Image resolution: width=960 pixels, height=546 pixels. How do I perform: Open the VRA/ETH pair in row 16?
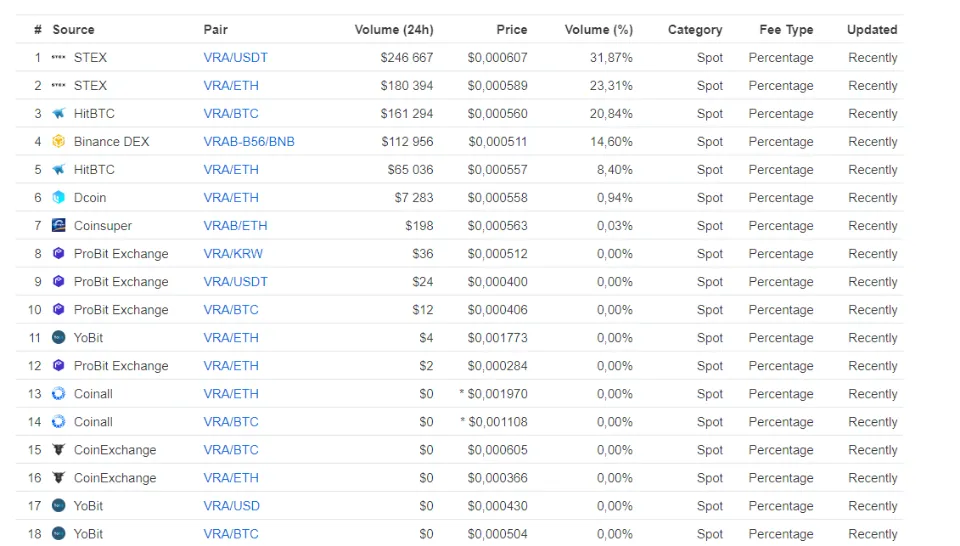231,478
